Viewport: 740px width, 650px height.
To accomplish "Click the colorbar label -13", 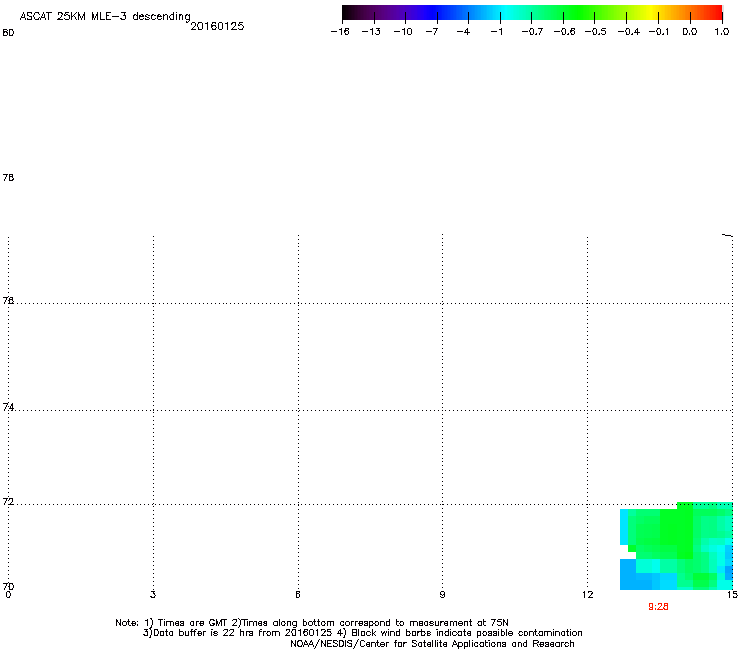I will tap(371, 32).
